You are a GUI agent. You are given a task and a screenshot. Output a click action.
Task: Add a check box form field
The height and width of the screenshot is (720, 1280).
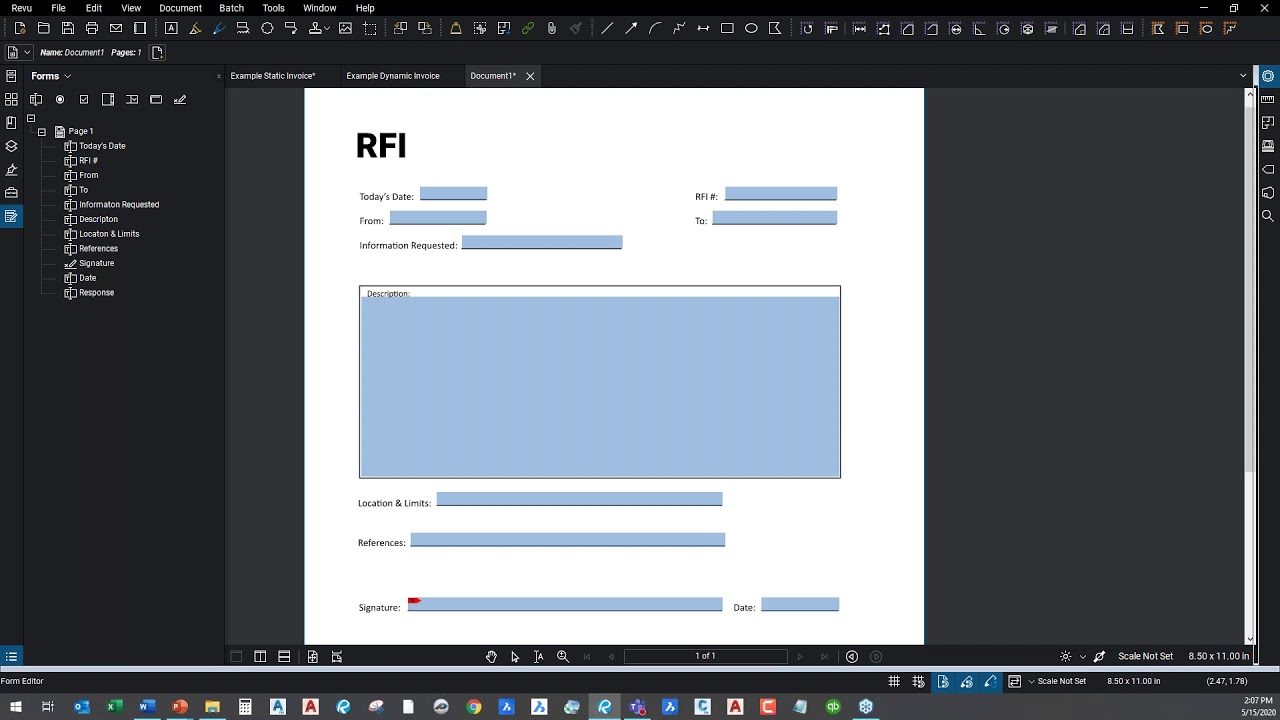(84, 99)
